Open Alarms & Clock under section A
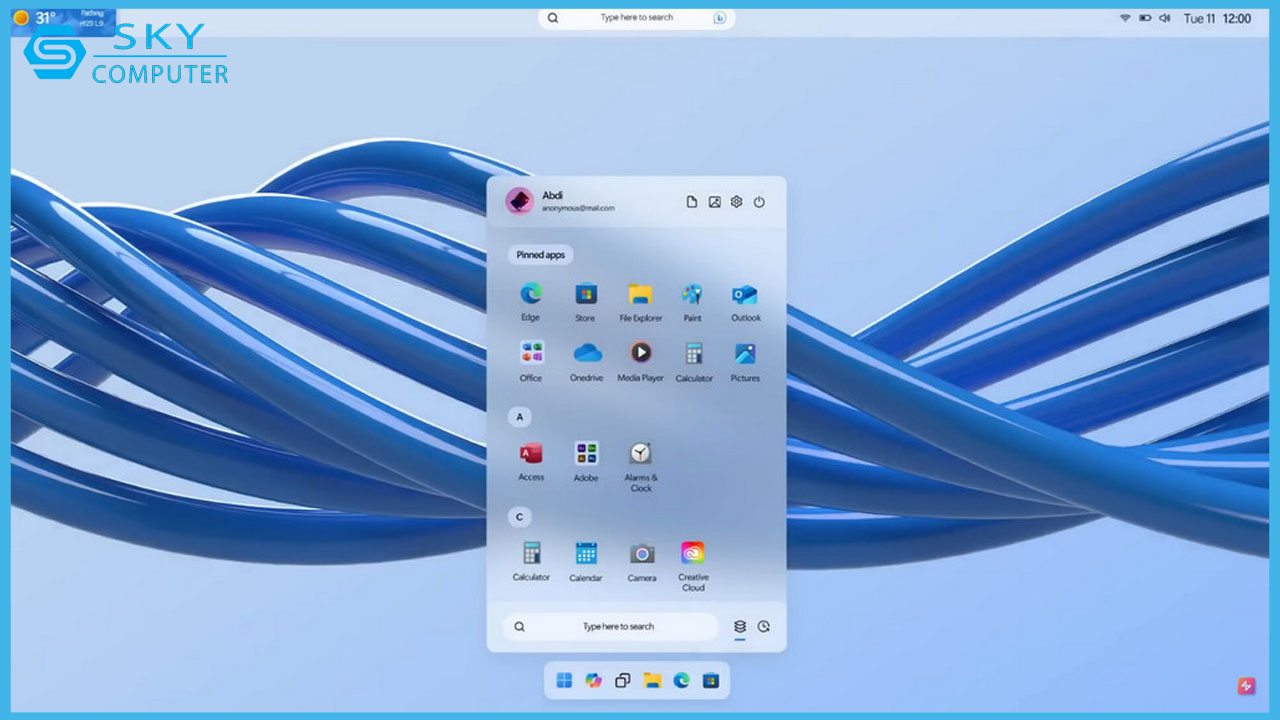The height and width of the screenshot is (720, 1280). pos(640,456)
